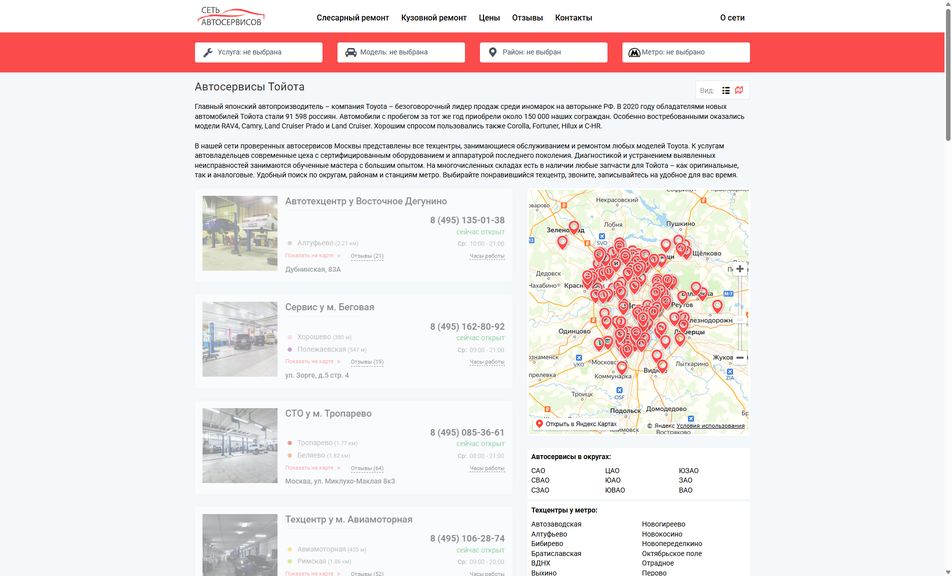
Task: Click Беляево station in Тропарево card
Action: pyautogui.click(x=311, y=456)
